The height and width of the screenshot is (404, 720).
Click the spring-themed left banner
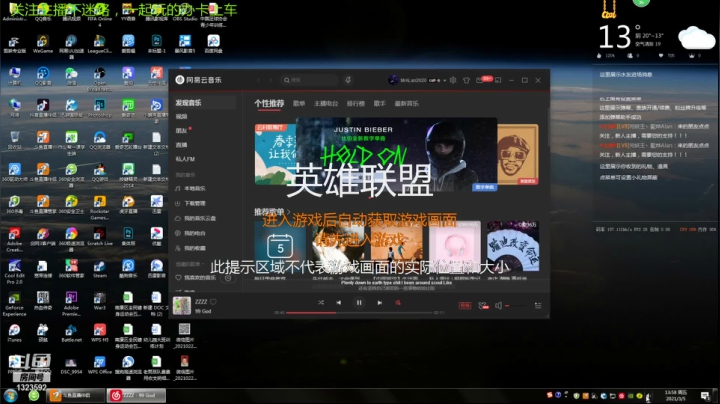click(276, 154)
